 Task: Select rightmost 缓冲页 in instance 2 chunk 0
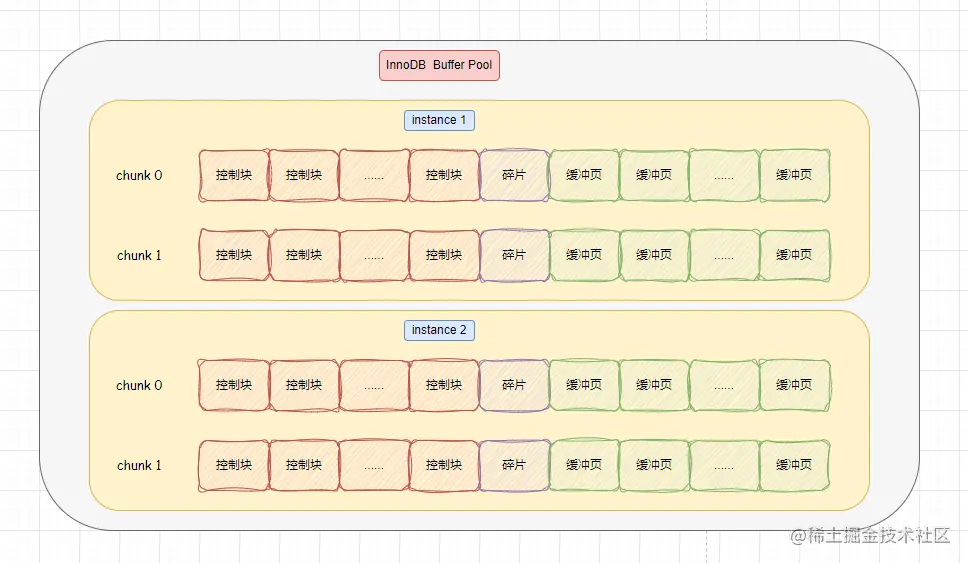(x=795, y=385)
